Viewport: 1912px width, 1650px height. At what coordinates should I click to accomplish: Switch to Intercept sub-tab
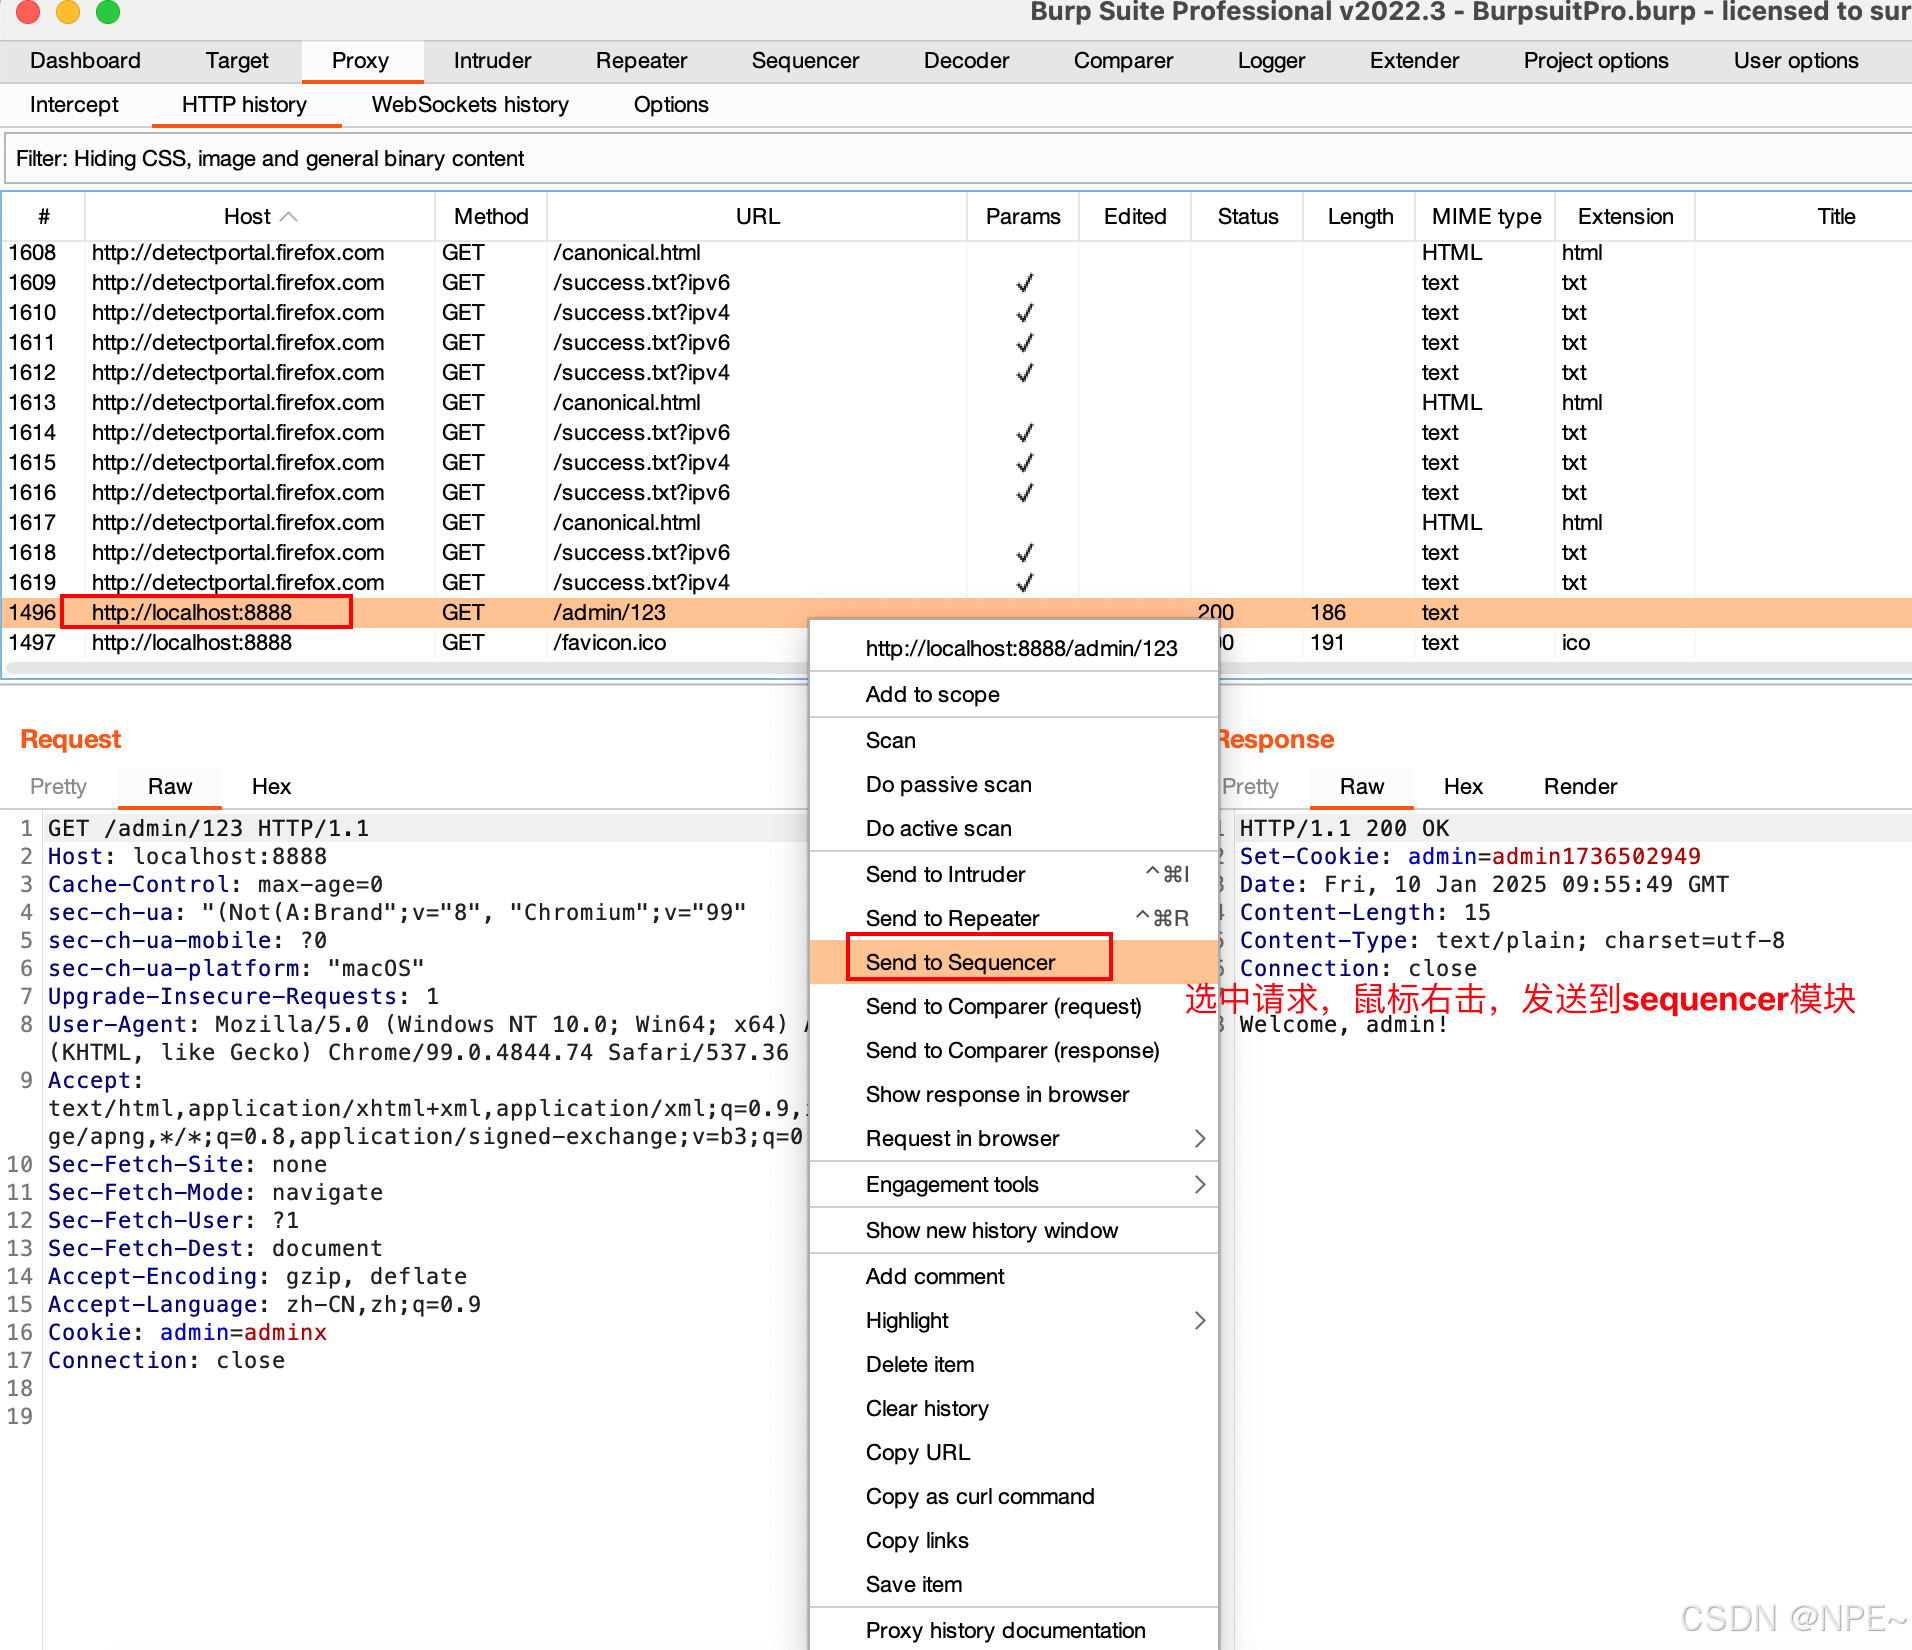point(74,105)
